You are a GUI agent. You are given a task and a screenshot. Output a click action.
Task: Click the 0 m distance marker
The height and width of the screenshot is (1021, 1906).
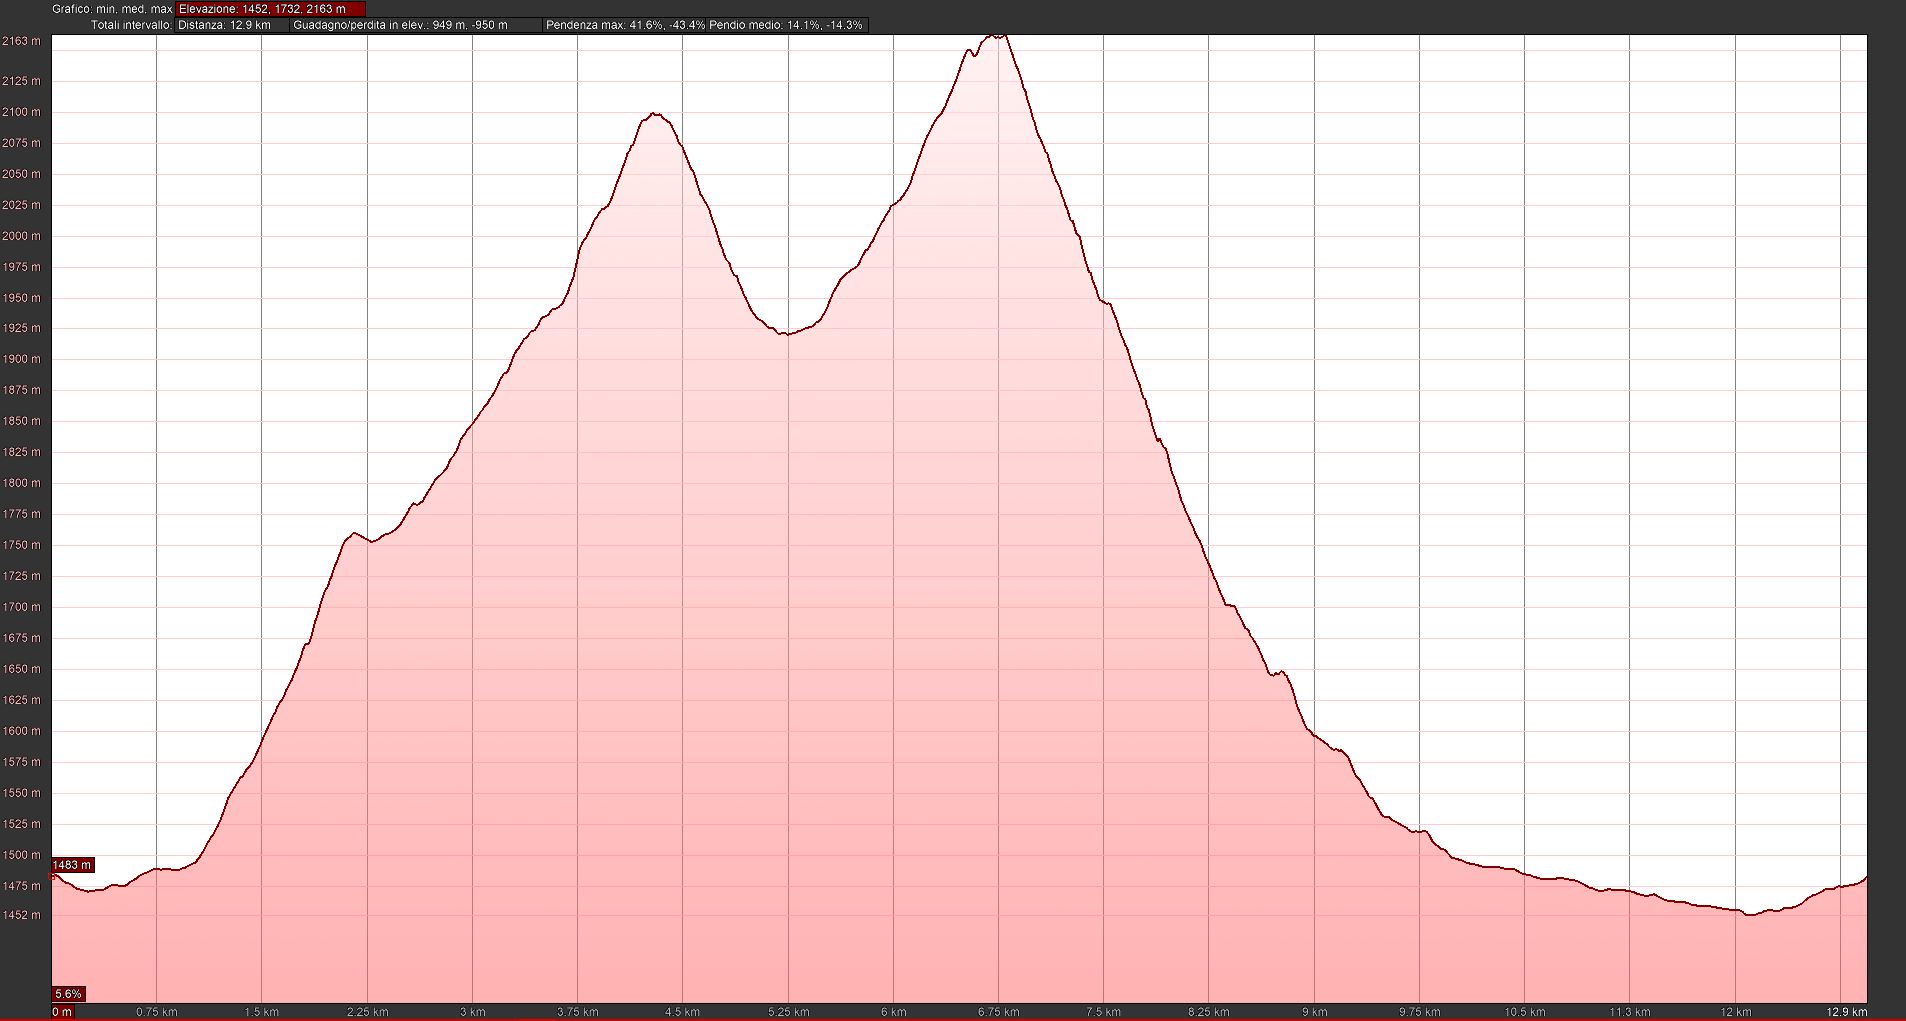(x=62, y=1012)
